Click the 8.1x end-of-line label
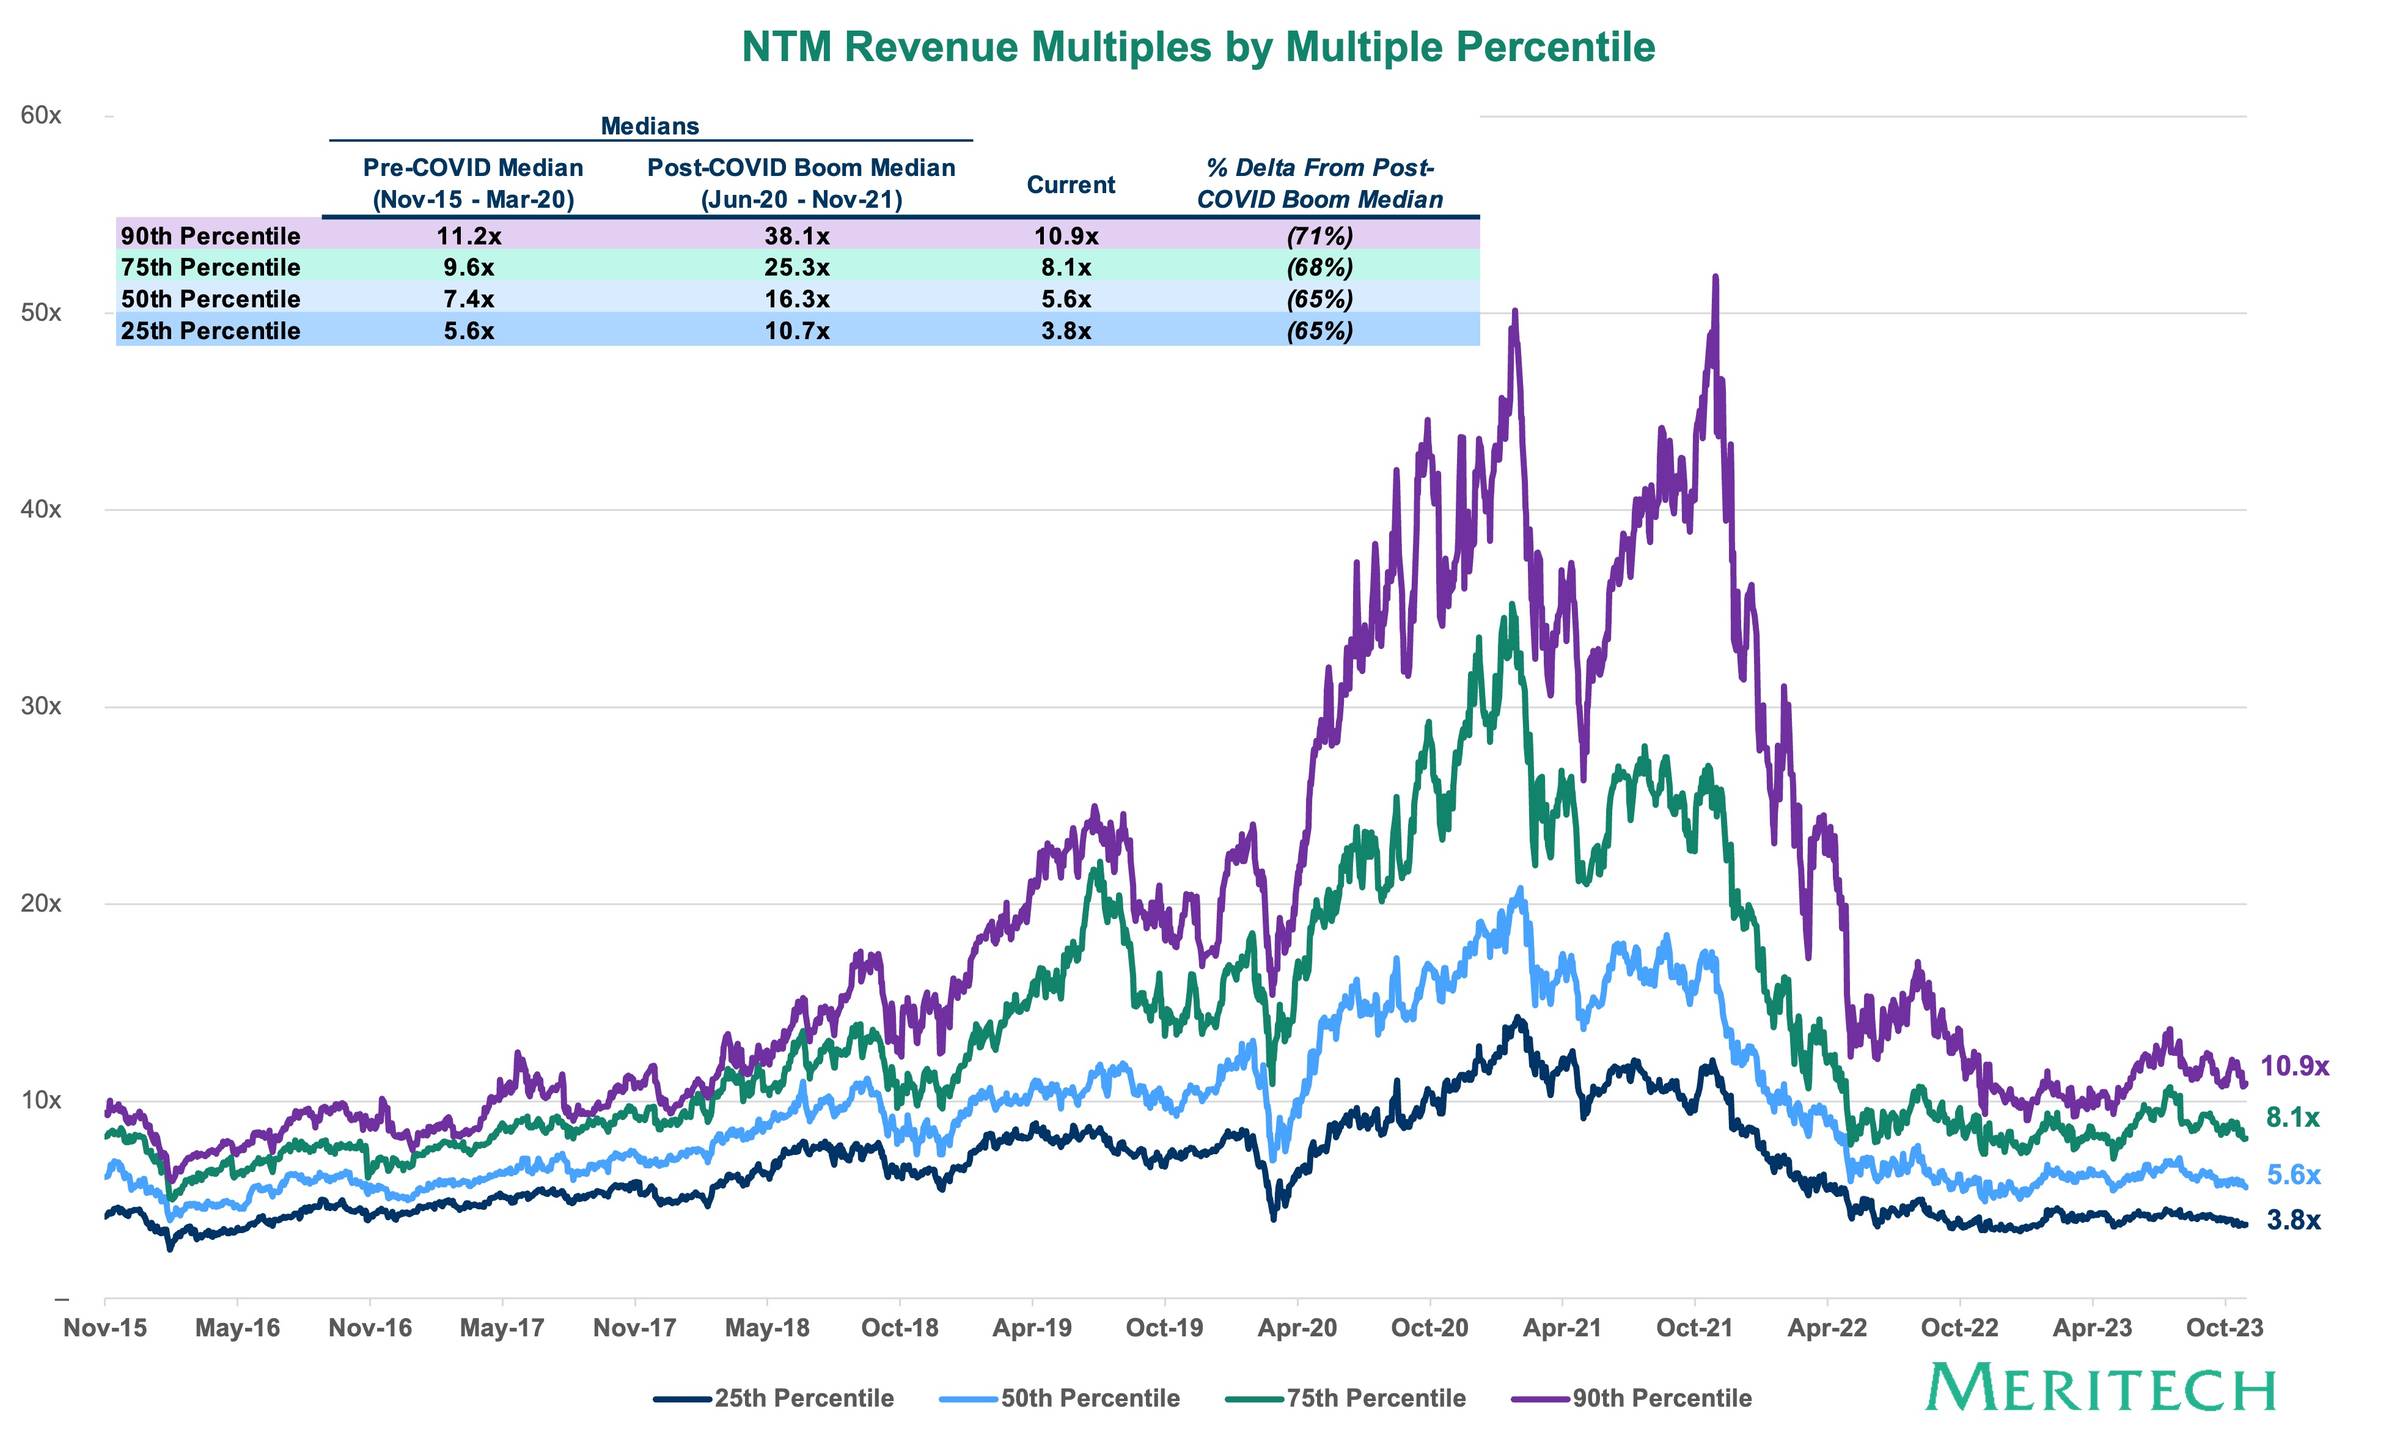This screenshot has height=1439, width=2400. (2293, 1118)
